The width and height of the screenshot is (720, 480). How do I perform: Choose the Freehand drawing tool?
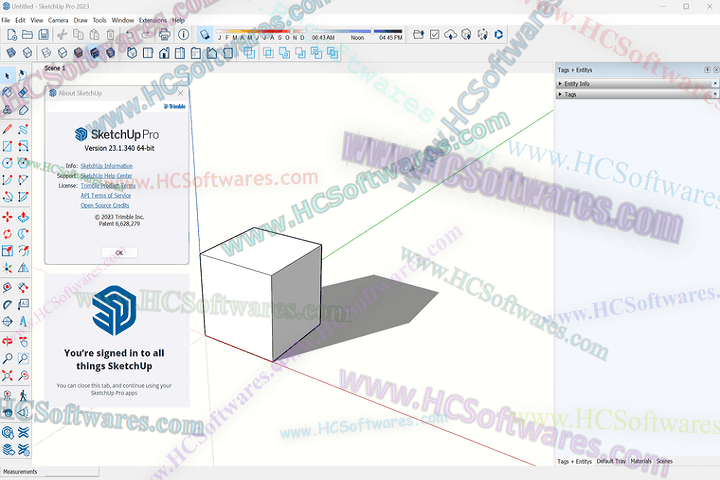pyautogui.click(x=23, y=129)
